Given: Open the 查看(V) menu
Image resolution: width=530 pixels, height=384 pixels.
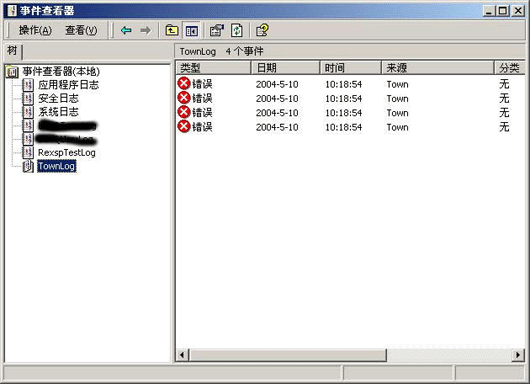Looking at the screenshot, I should point(81,30).
